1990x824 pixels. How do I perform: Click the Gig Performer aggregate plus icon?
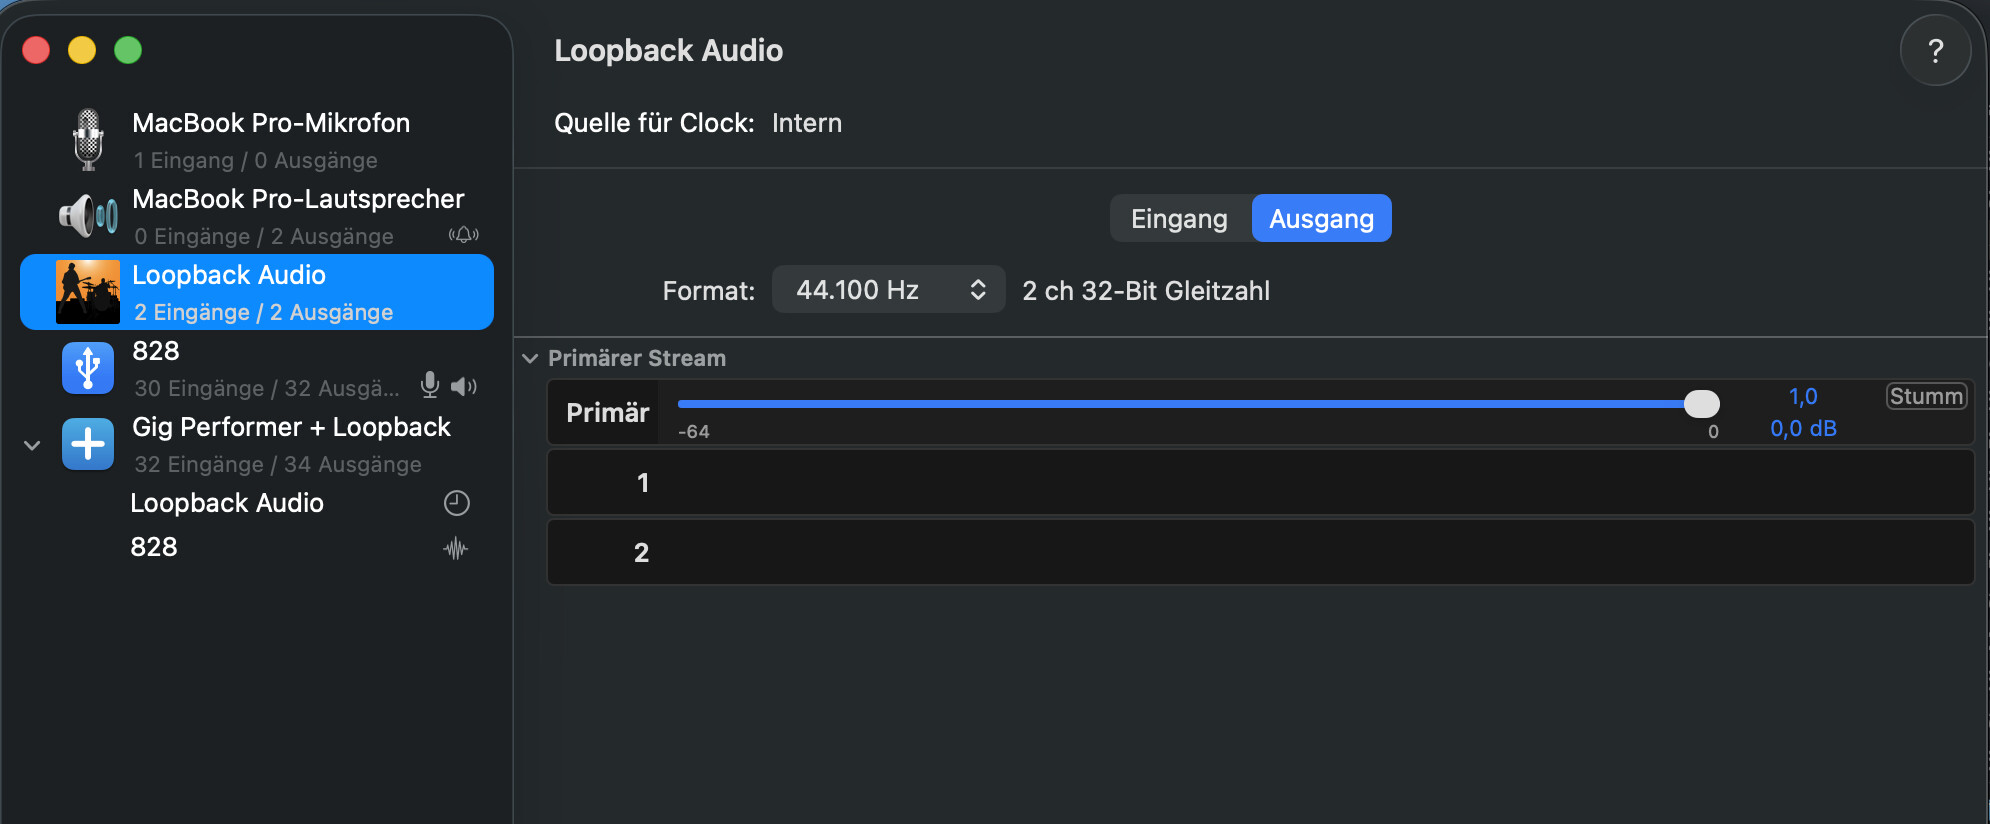click(x=88, y=444)
